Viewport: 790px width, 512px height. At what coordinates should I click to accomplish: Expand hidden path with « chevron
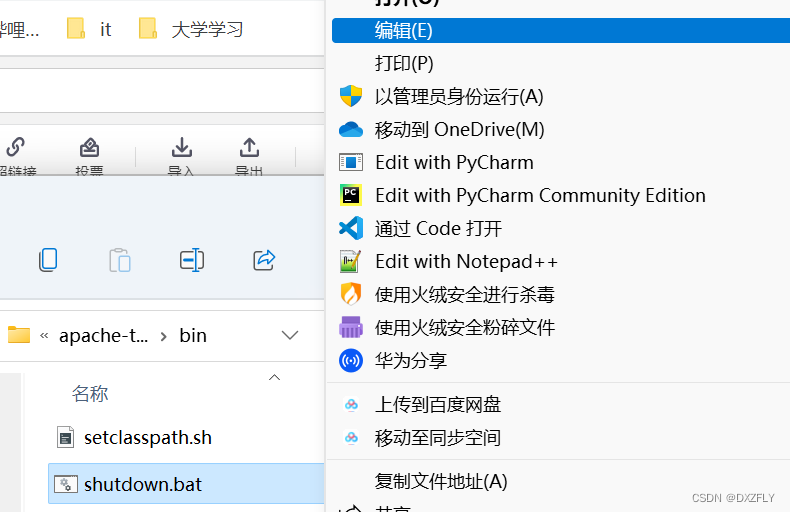[x=44, y=335]
